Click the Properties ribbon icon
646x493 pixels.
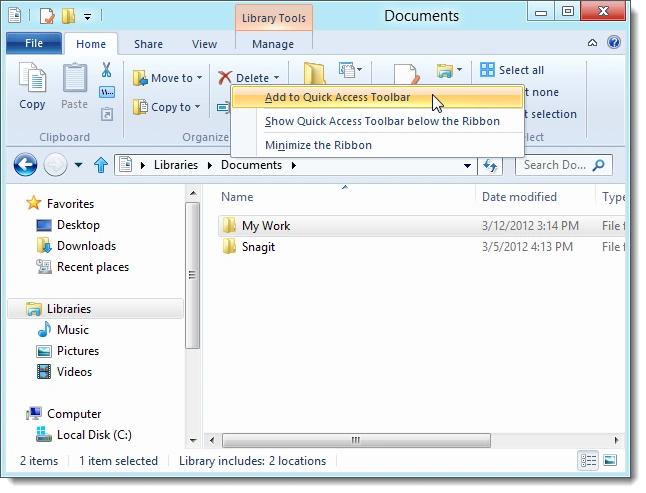coord(406,74)
